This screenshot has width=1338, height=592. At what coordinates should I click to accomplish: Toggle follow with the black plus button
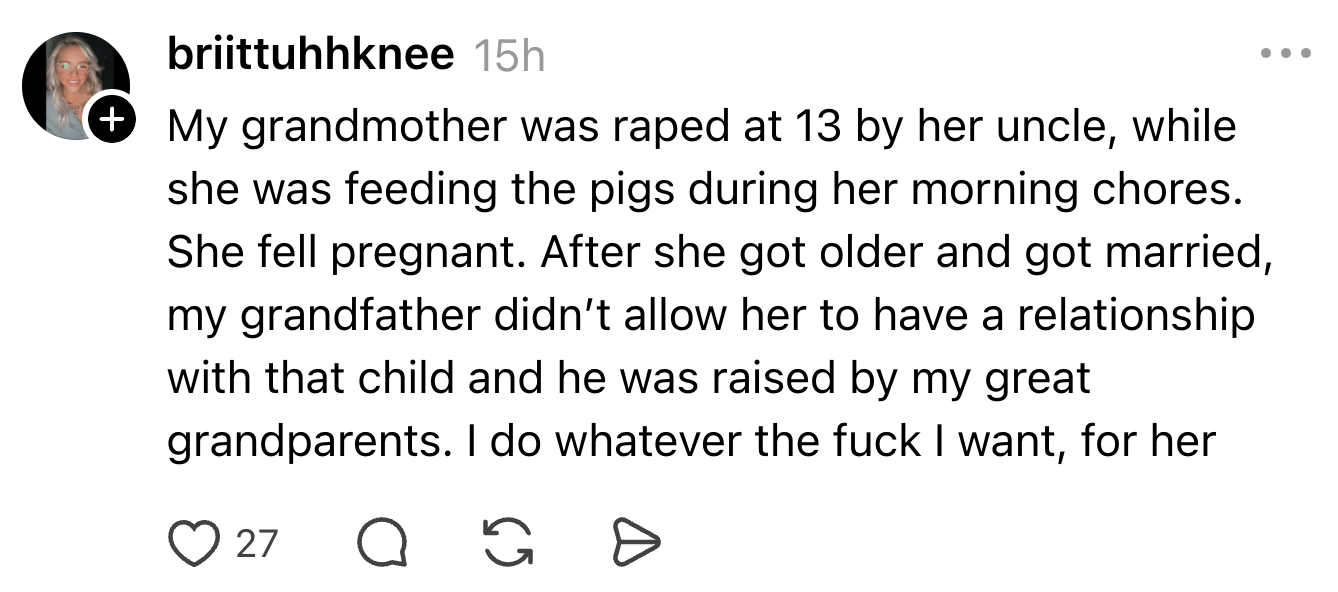coord(110,121)
